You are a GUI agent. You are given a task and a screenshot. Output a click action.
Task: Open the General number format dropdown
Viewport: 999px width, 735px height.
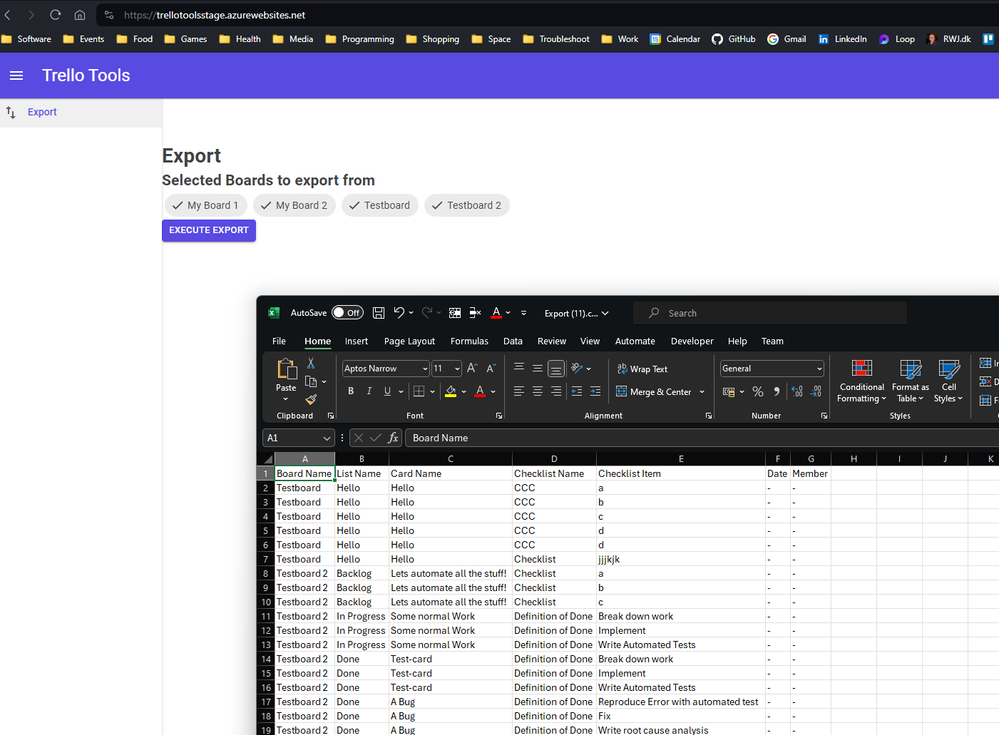tap(819, 369)
